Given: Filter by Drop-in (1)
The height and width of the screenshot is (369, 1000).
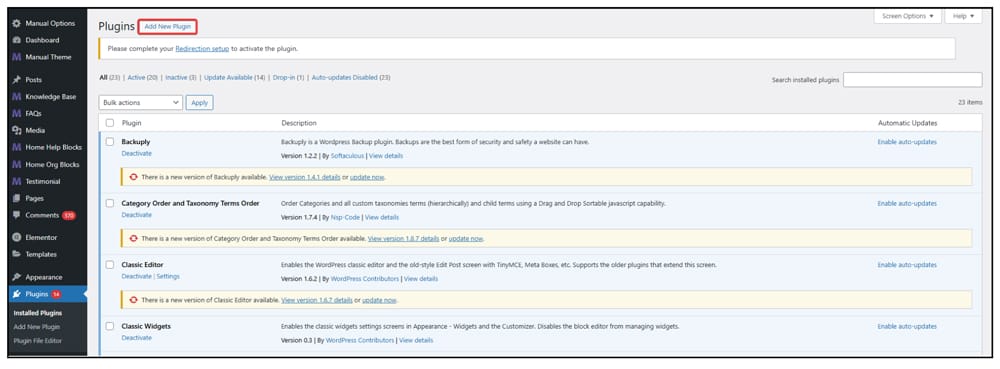Looking at the screenshot, I should 288,77.
